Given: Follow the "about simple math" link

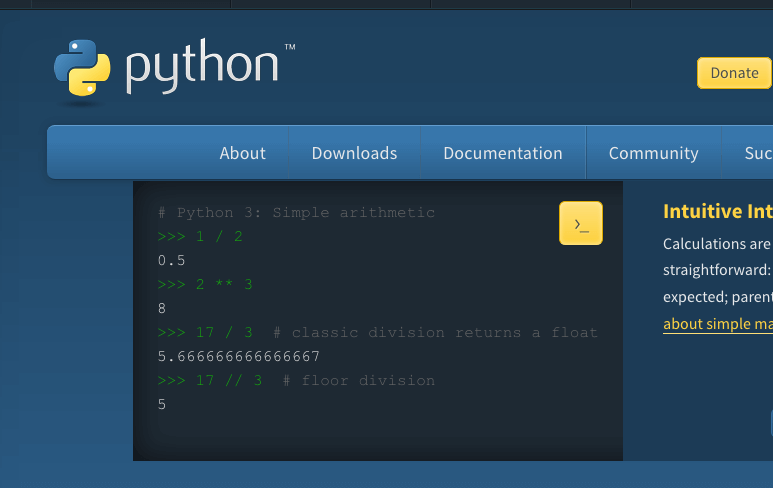Looking at the screenshot, I should 717,324.
